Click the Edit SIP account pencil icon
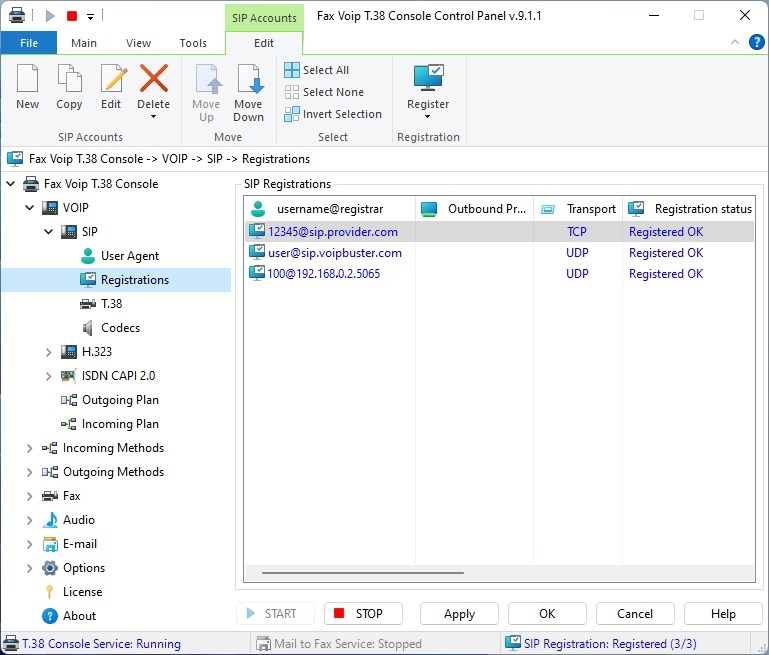 click(x=113, y=78)
